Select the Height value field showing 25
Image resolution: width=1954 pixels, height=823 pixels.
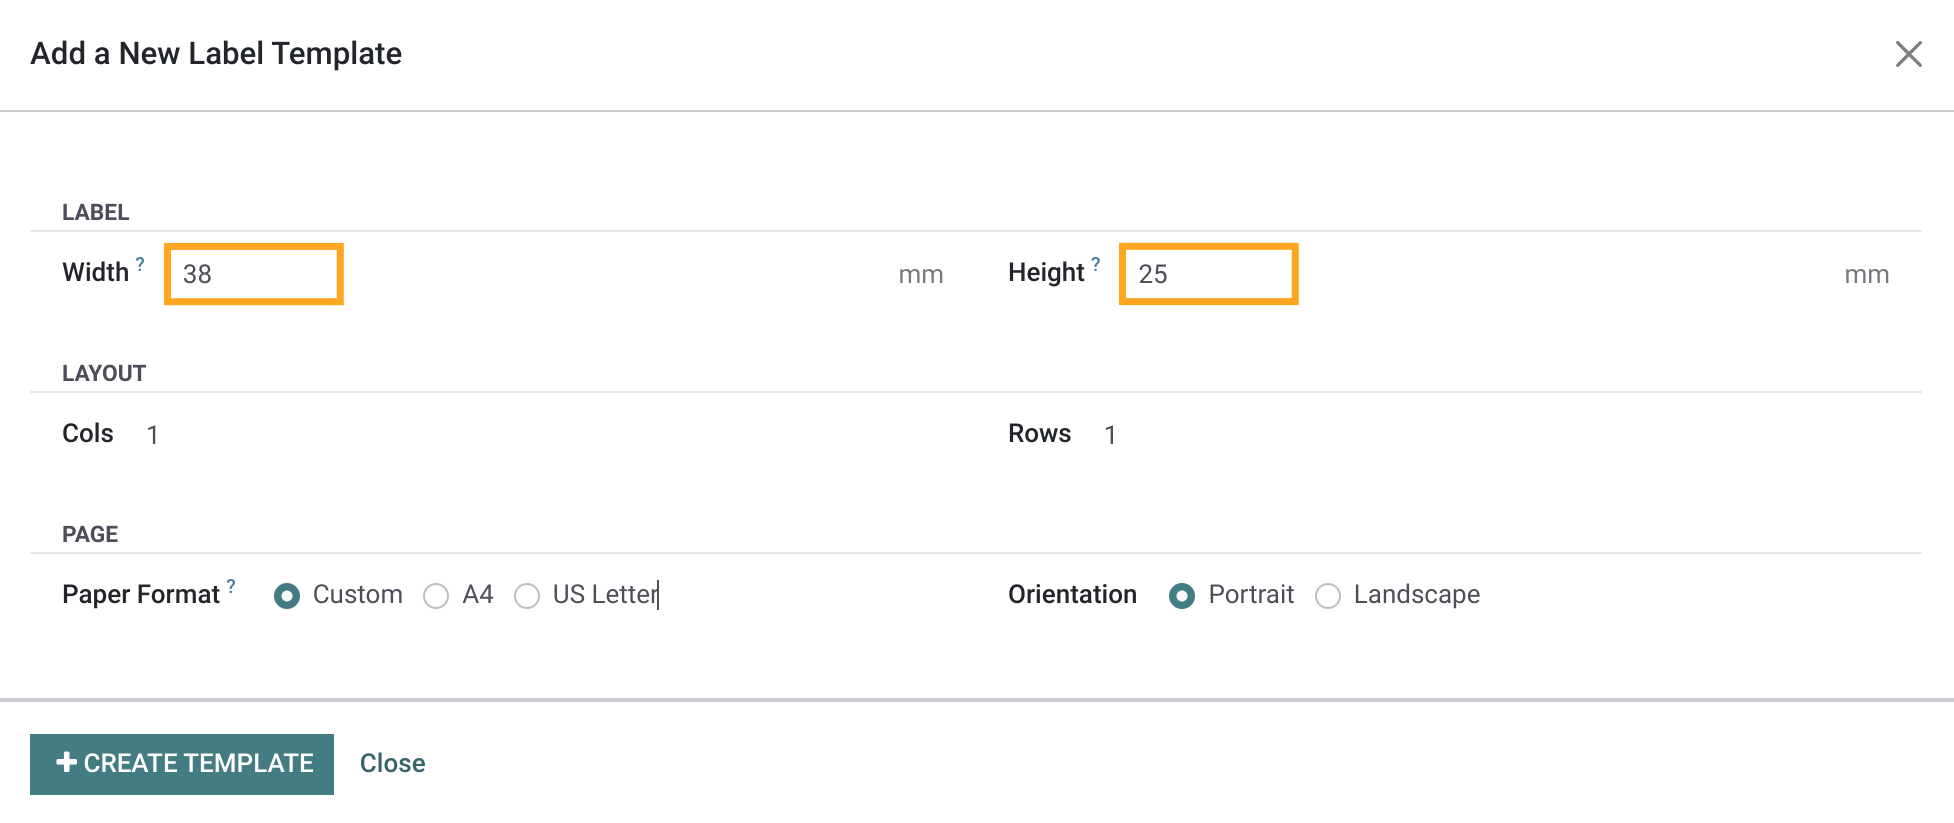click(x=1209, y=274)
